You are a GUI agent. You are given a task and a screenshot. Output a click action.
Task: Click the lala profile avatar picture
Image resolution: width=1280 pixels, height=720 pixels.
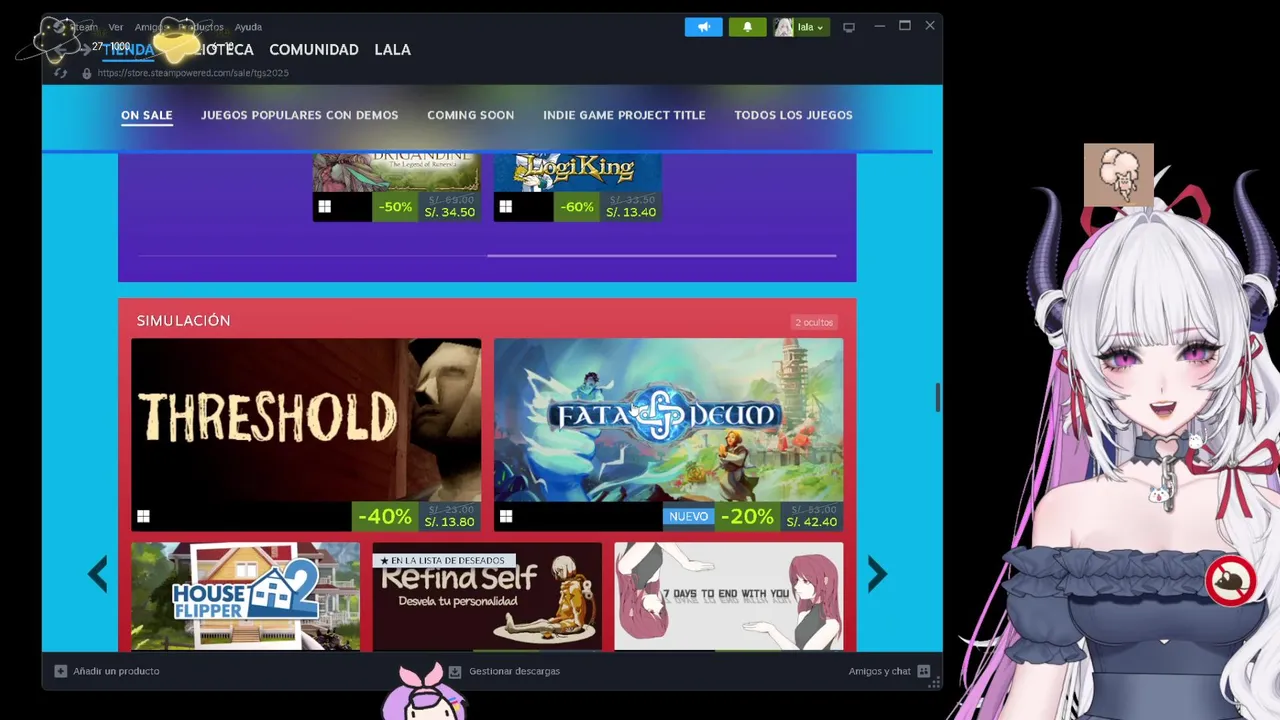pyautogui.click(x=783, y=27)
